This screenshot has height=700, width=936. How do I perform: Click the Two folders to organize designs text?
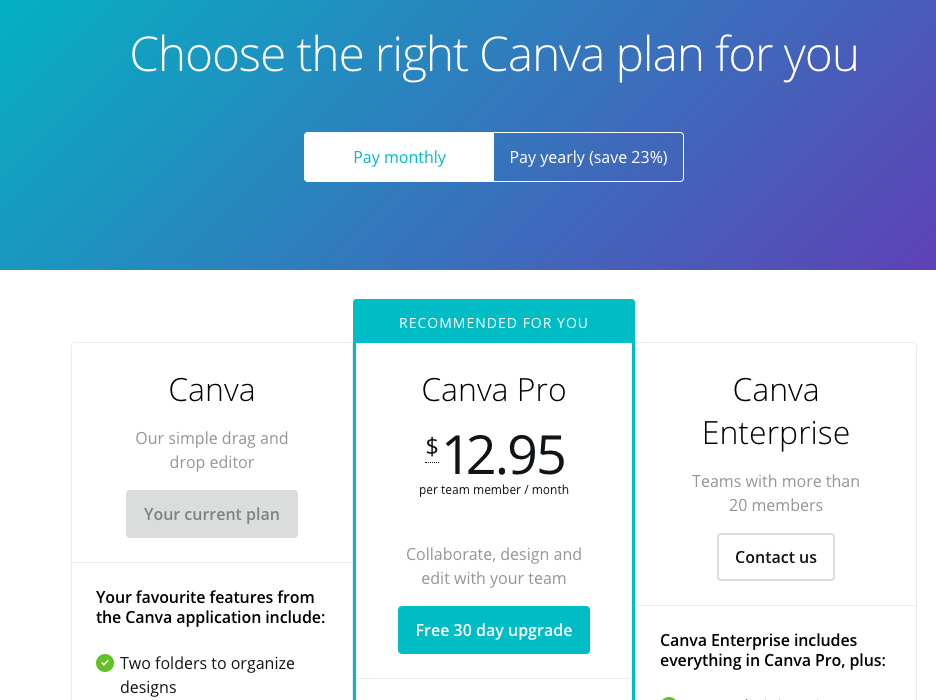(x=207, y=675)
